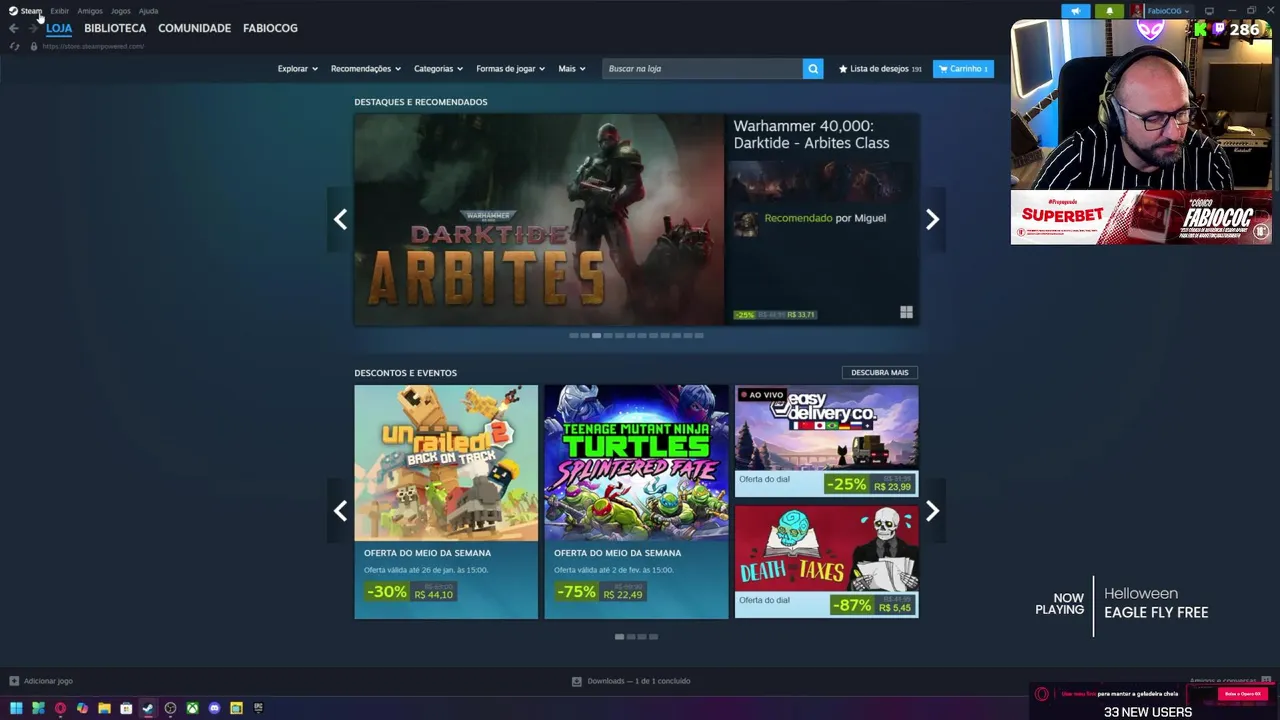
Task: Open the TMNT Splintered Fate offer
Action: coord(636,502)
